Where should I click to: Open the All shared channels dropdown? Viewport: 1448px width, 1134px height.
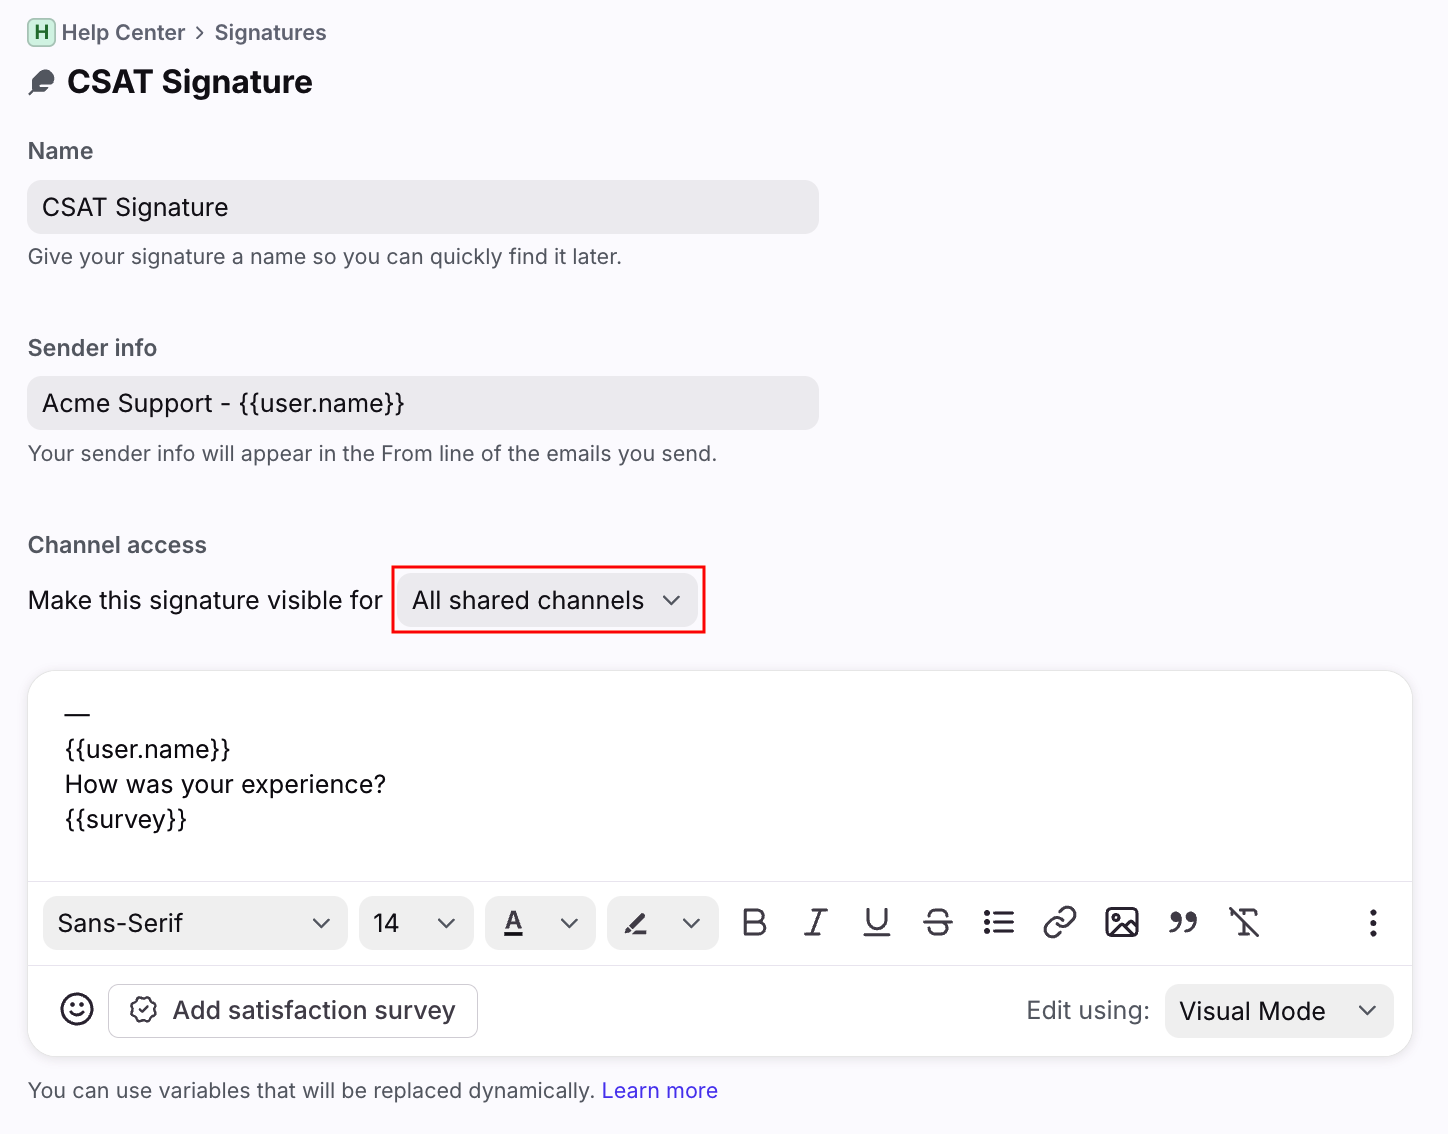pos(547,600)
